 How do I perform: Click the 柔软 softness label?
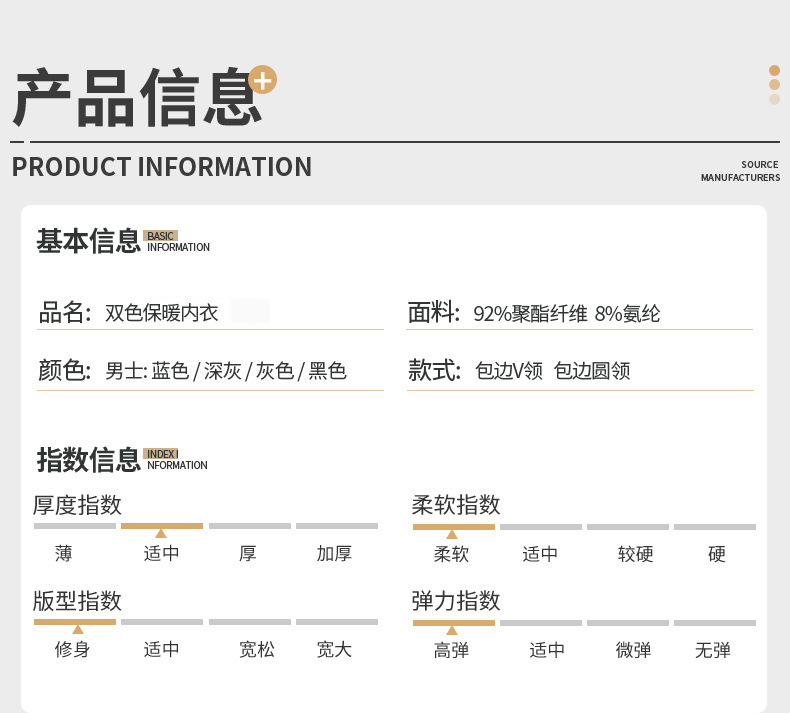(x=451, y=554)
